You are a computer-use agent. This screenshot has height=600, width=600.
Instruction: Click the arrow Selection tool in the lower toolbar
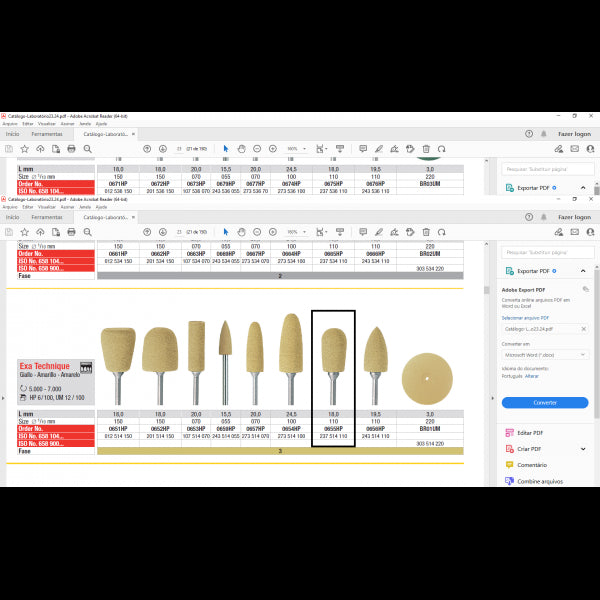coord(225,231)
